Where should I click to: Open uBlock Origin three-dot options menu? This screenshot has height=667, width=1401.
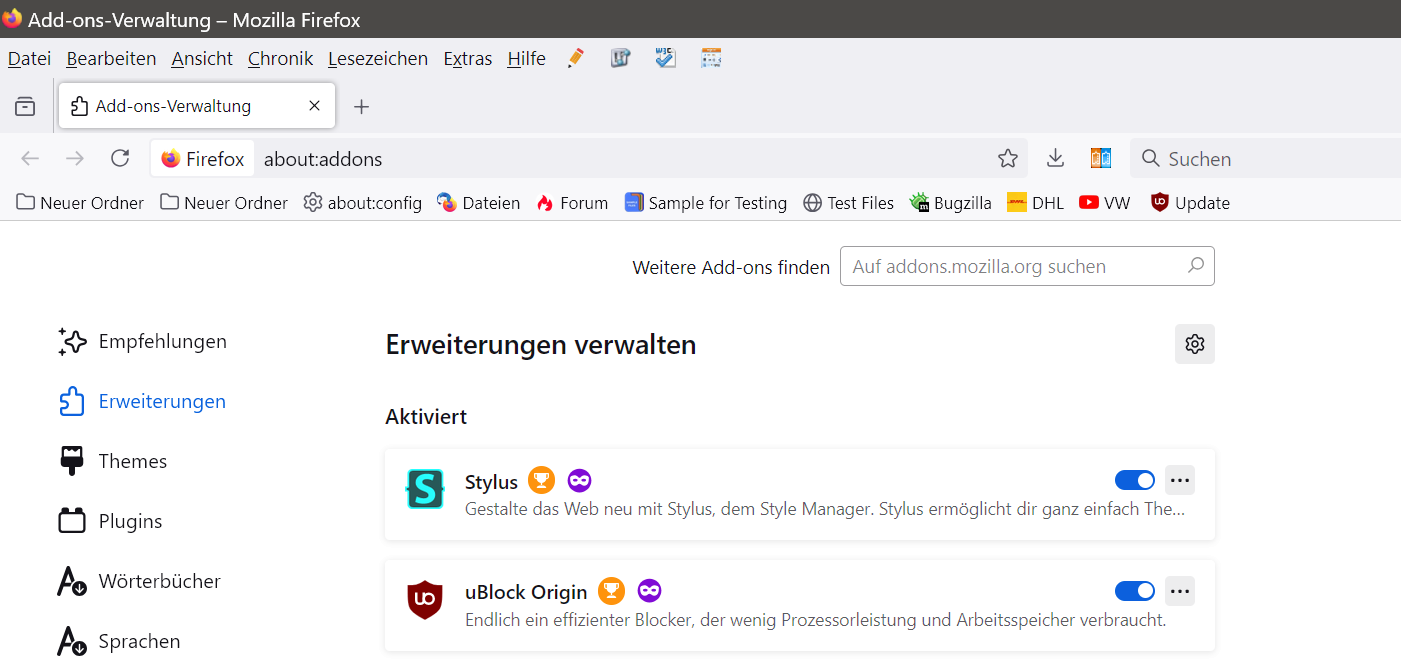click(1180, 590)
